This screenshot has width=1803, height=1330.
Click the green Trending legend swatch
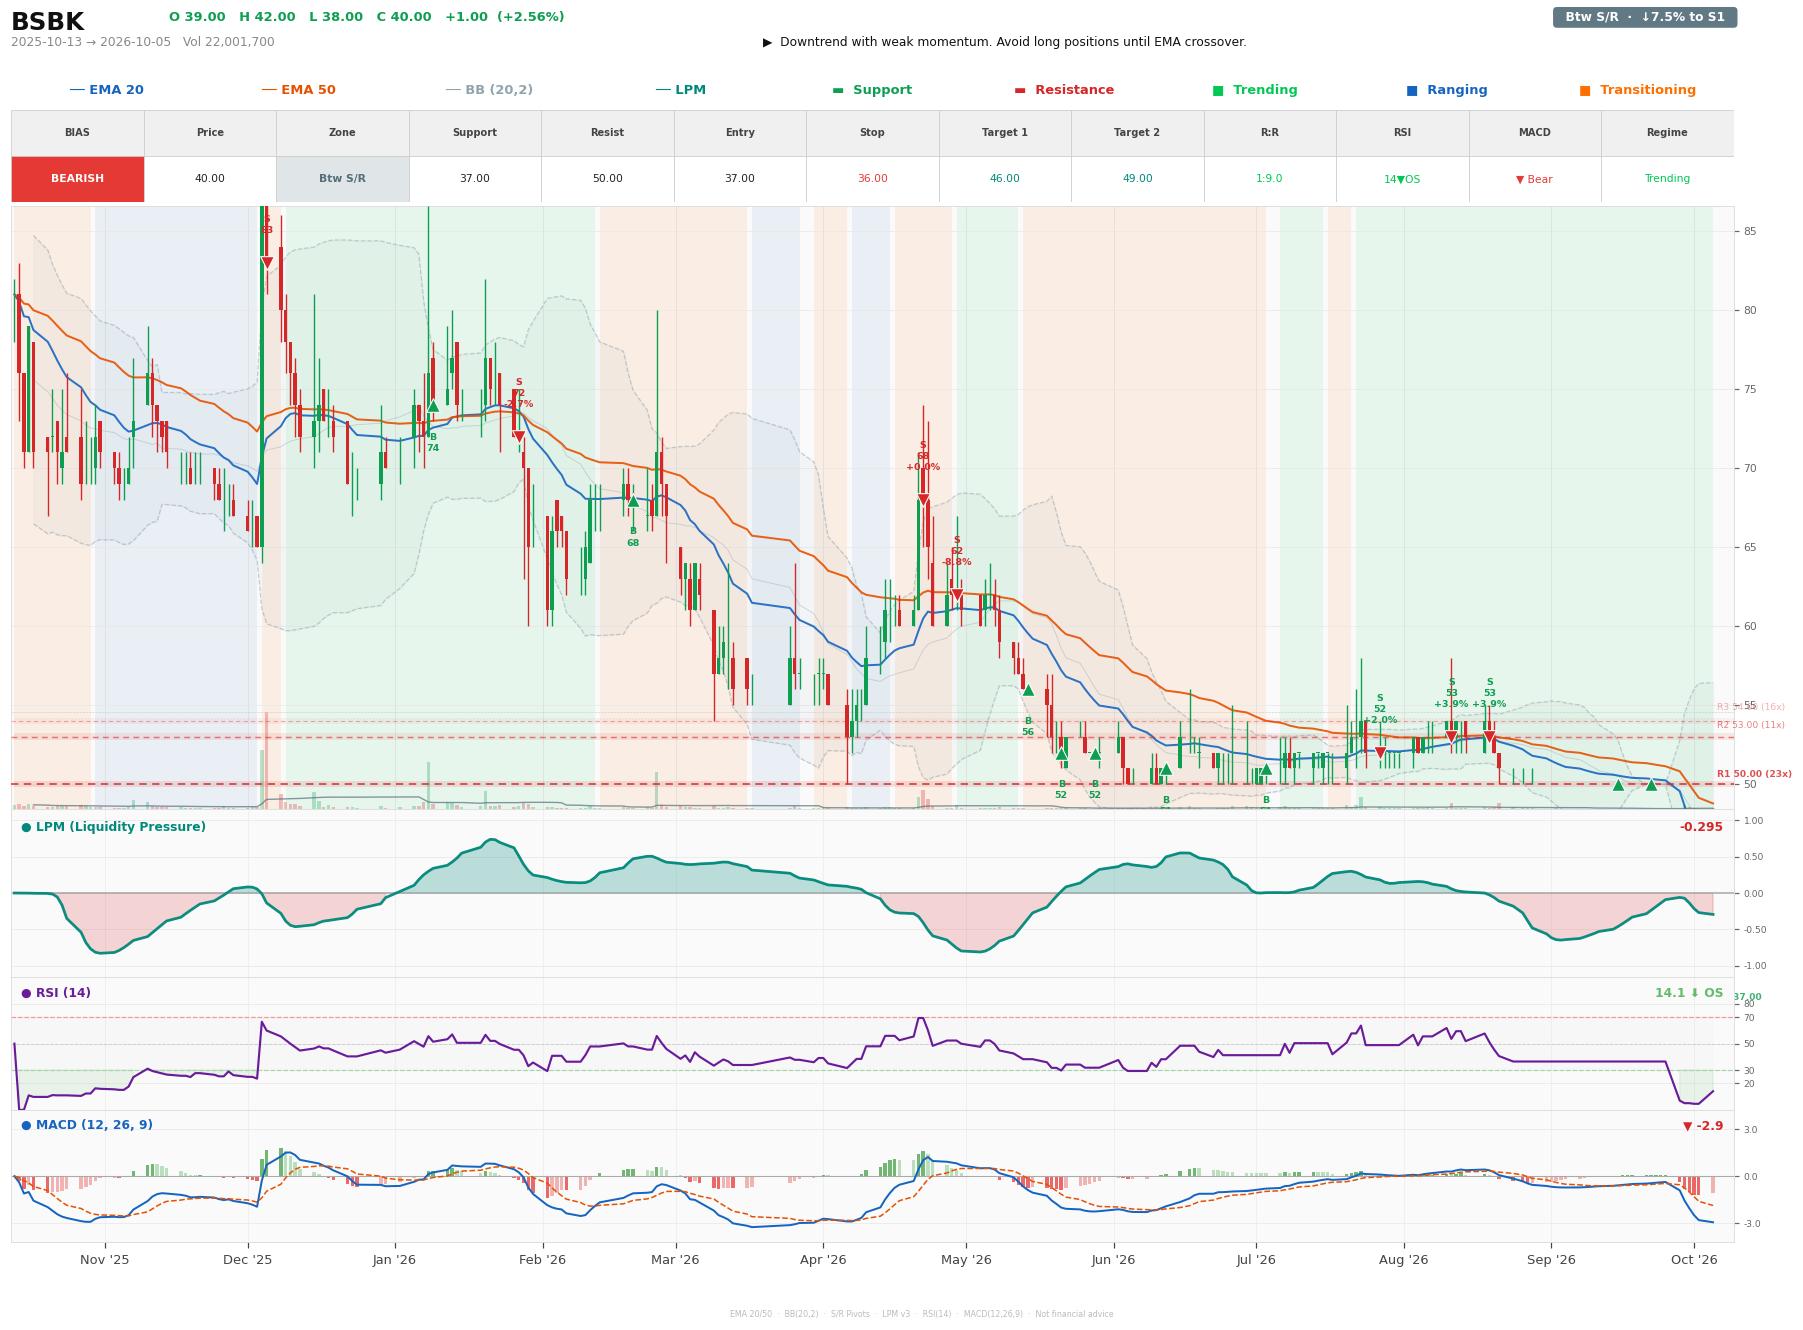click(1218, 90)
